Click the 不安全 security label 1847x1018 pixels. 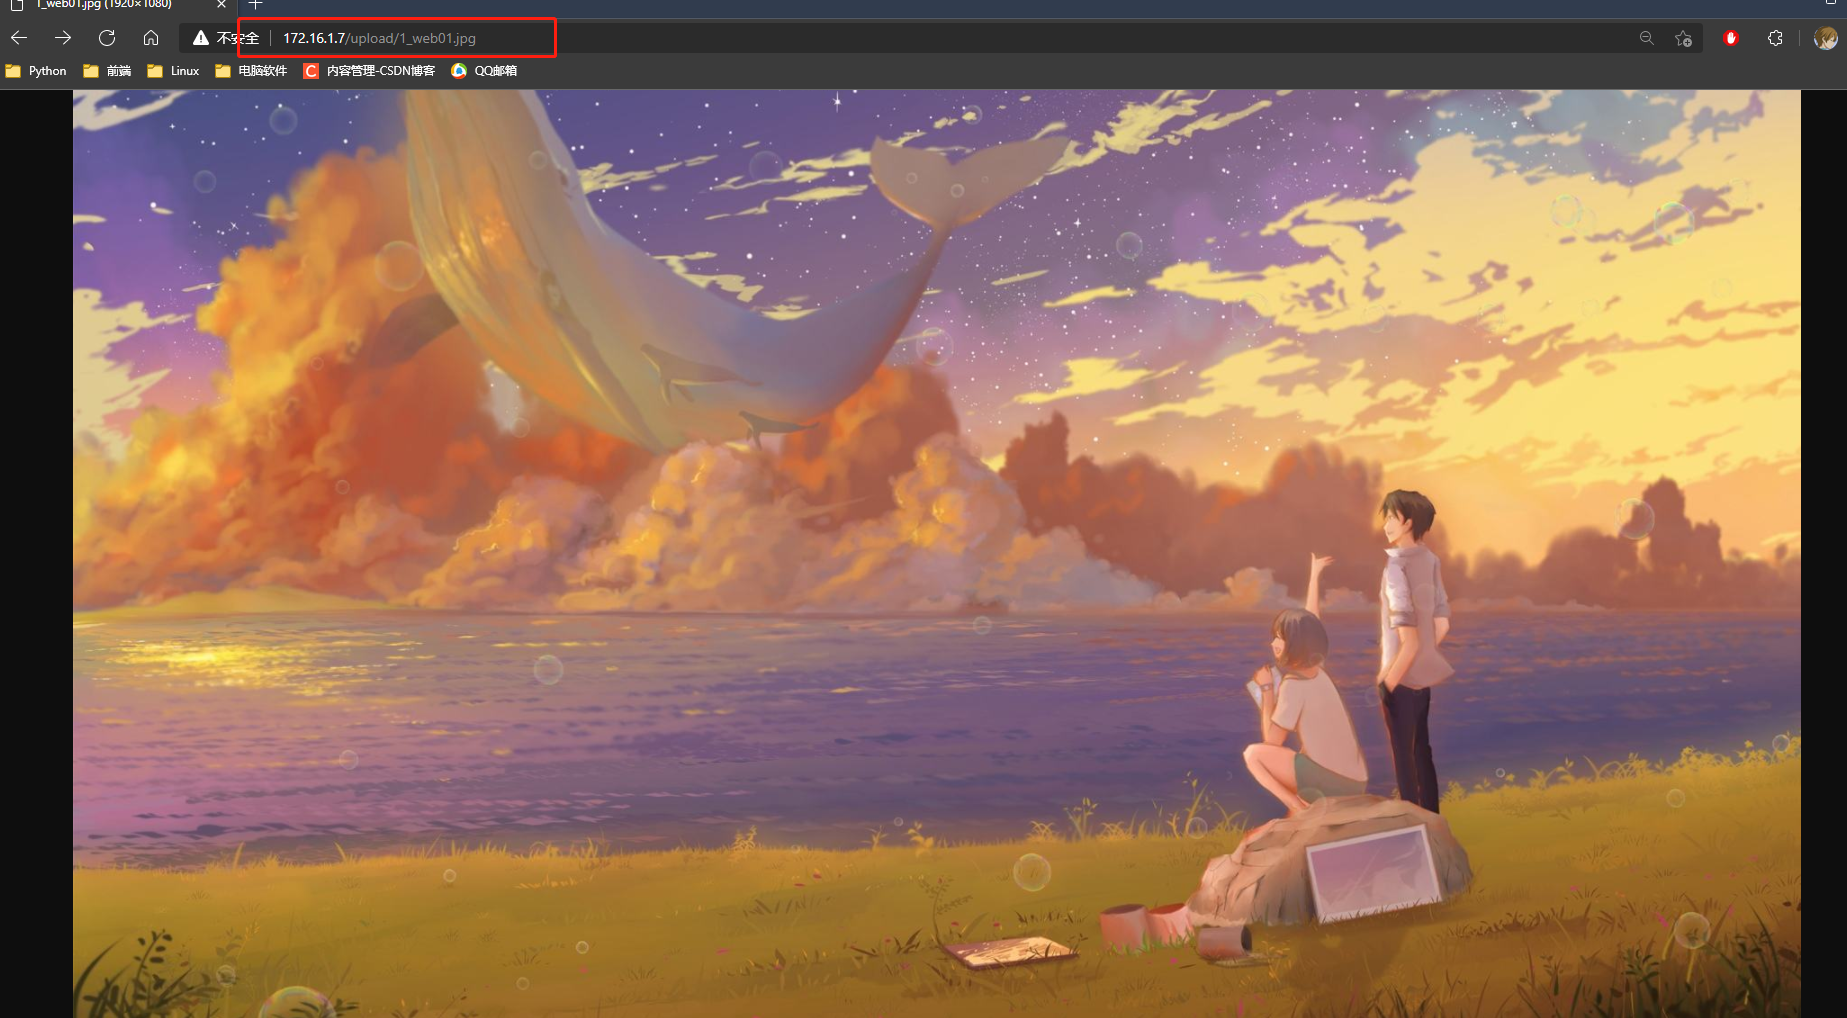(x=238, y=38)
